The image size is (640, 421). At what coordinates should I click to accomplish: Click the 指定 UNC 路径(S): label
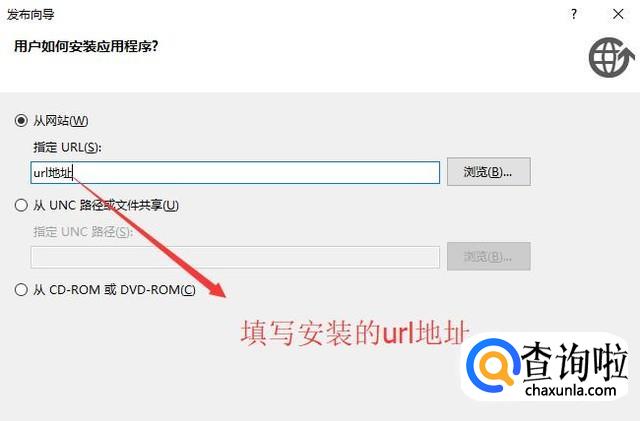pyautogui.click(x=83, y=232)
